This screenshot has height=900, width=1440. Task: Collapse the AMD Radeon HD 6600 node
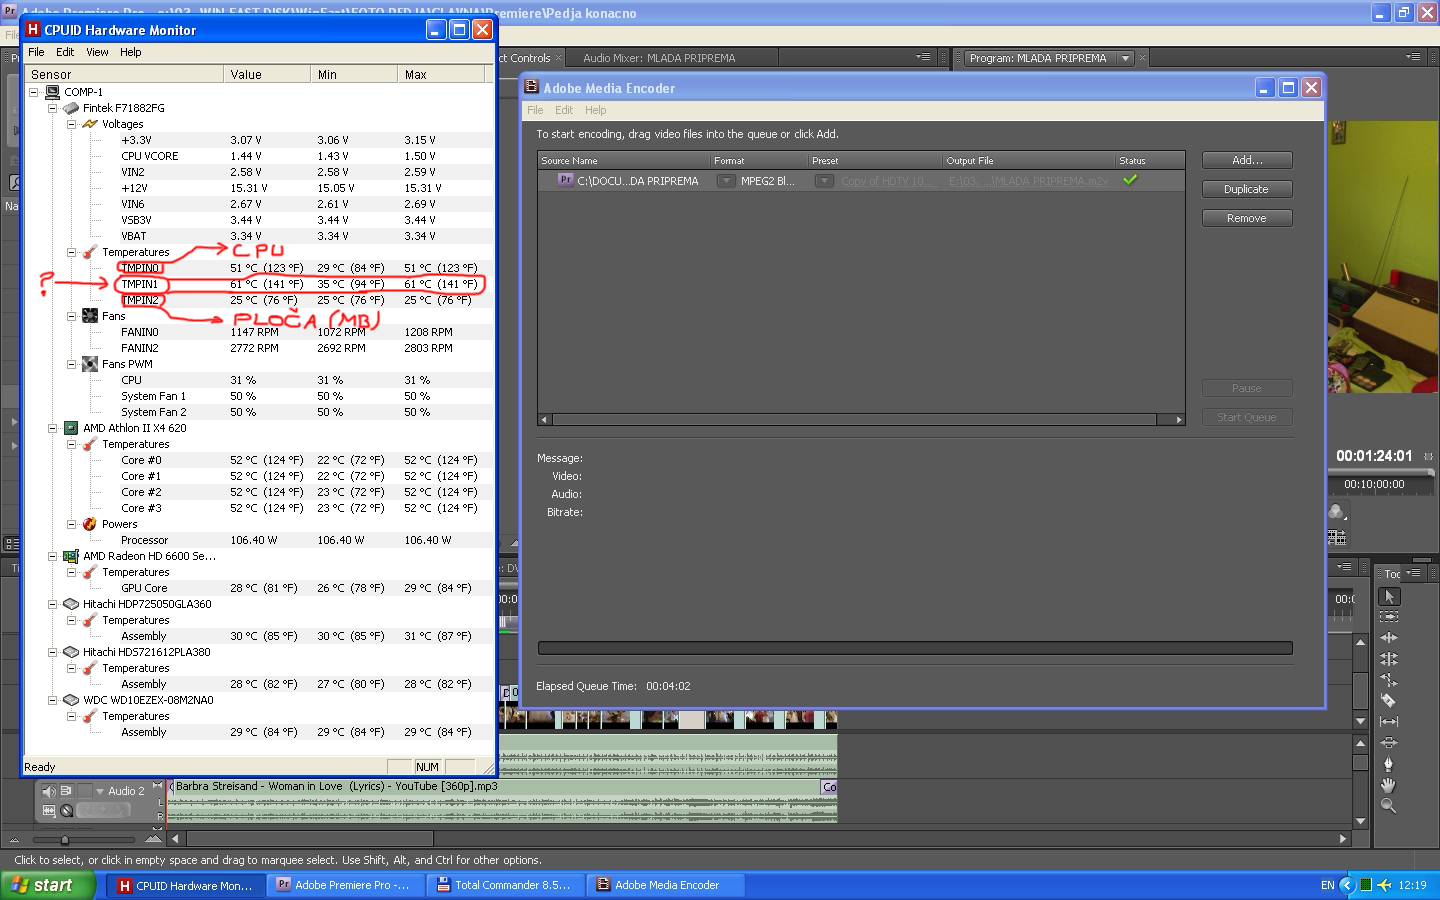point(52,556)
